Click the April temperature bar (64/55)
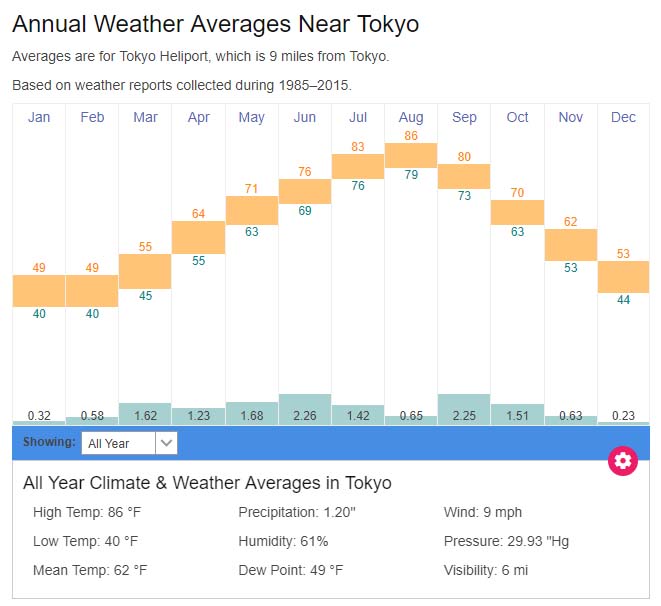 198,237
